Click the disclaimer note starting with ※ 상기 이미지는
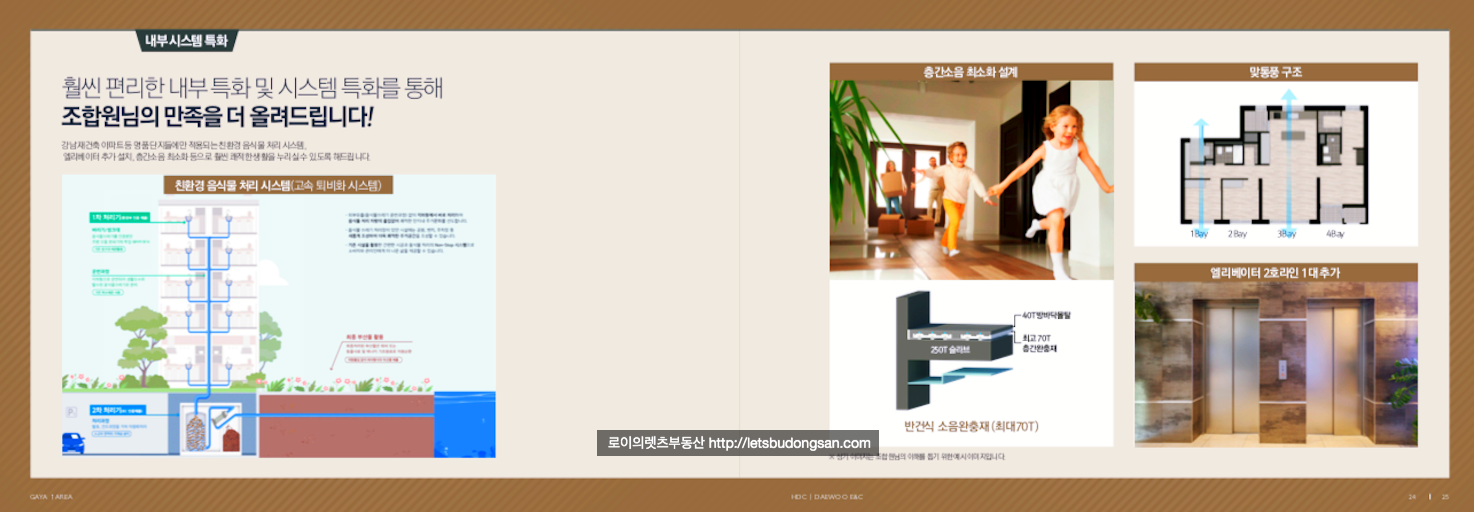The width and height of the screenshot is (1474, 512). pyautogui.click(x=917, y=457)
